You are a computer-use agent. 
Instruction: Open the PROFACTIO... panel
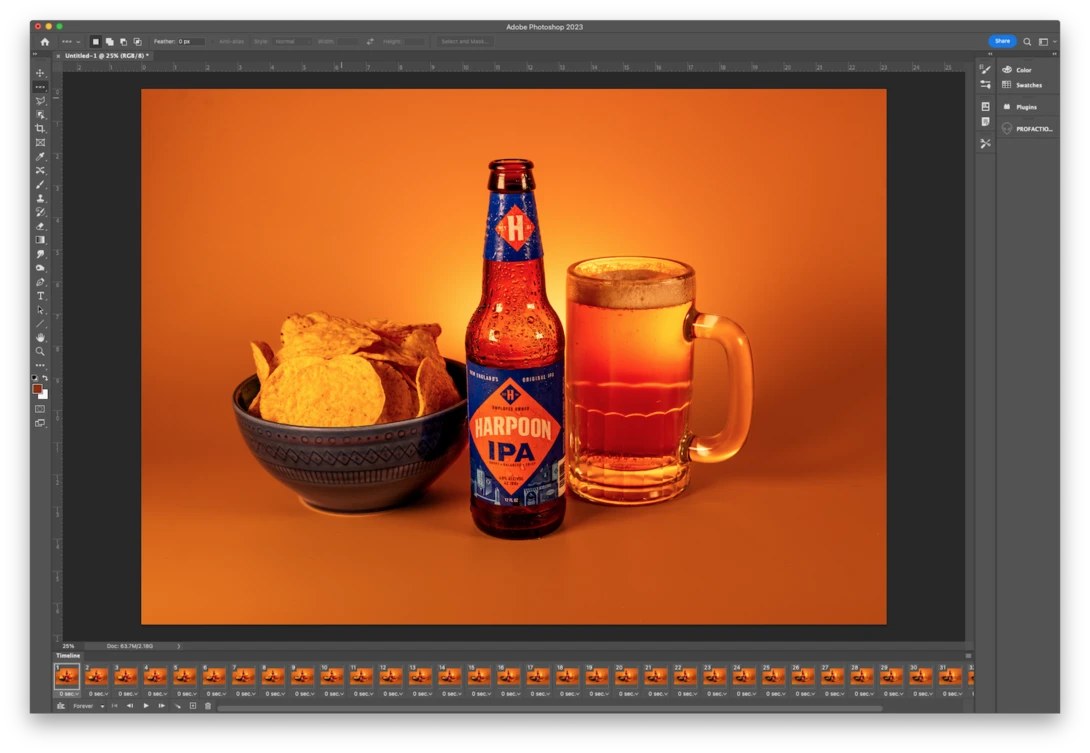coord(1034,129)
